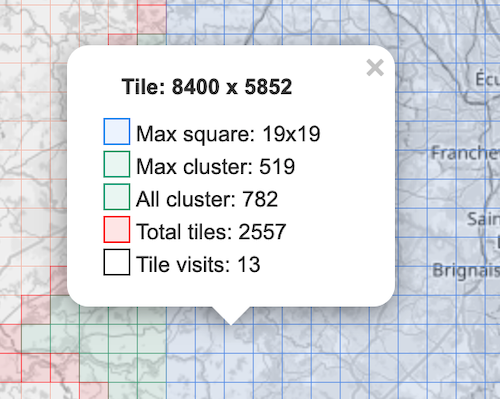Click the 'Tile: 8400 x 5852' heading
This screenshot has width=500, height=399.
[x=207, y=87]
